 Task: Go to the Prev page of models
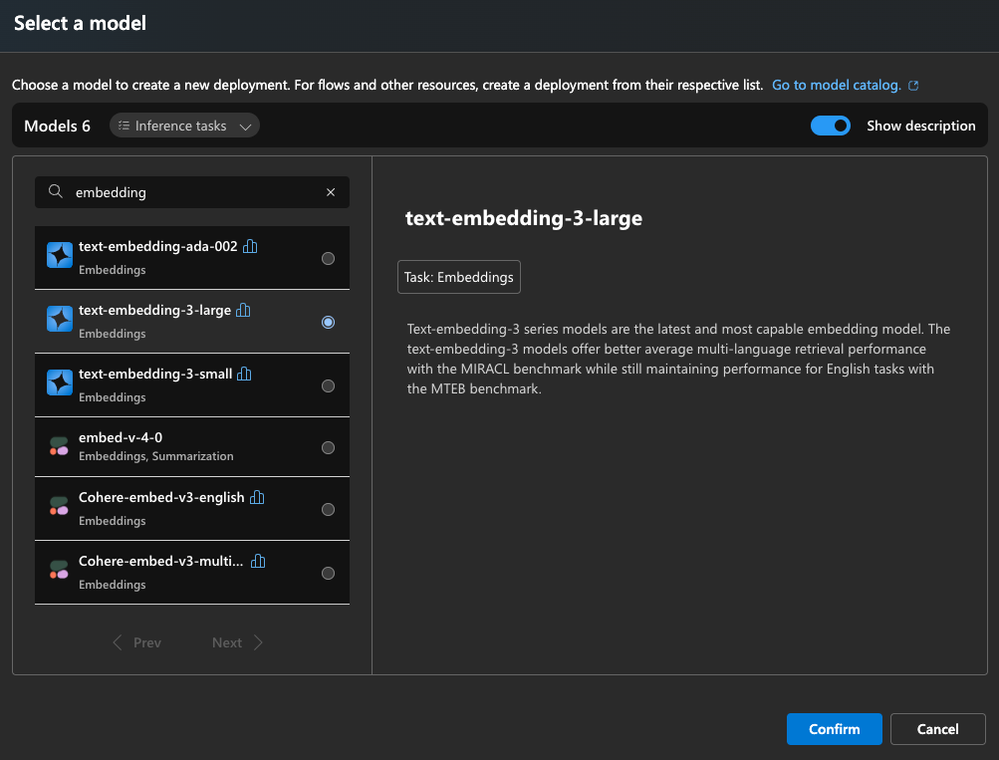137,643
